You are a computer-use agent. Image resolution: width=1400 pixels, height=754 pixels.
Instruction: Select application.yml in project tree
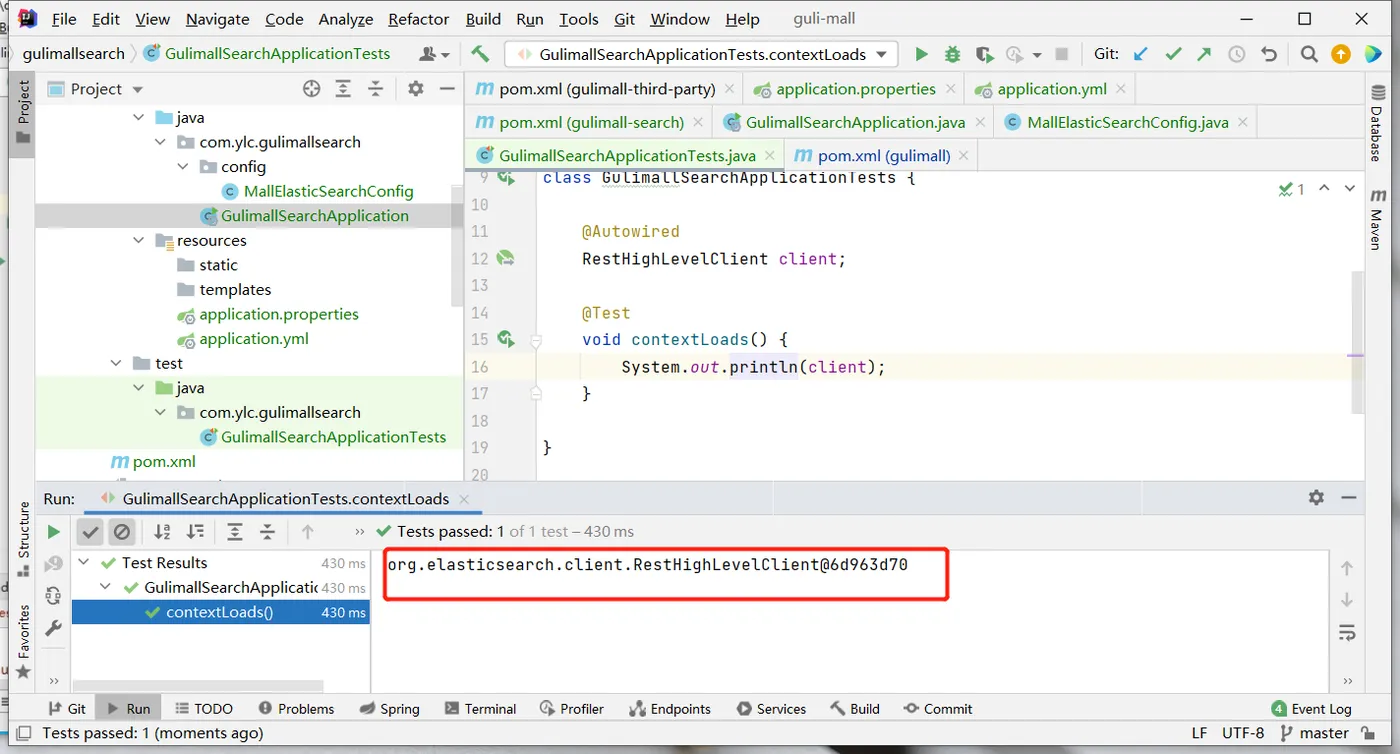[253, 339]
